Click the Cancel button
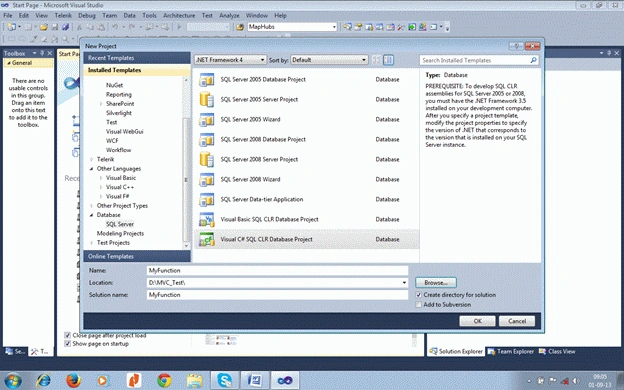Image resolution: width=624 pixels, height=390 pixels. (517, 321)
